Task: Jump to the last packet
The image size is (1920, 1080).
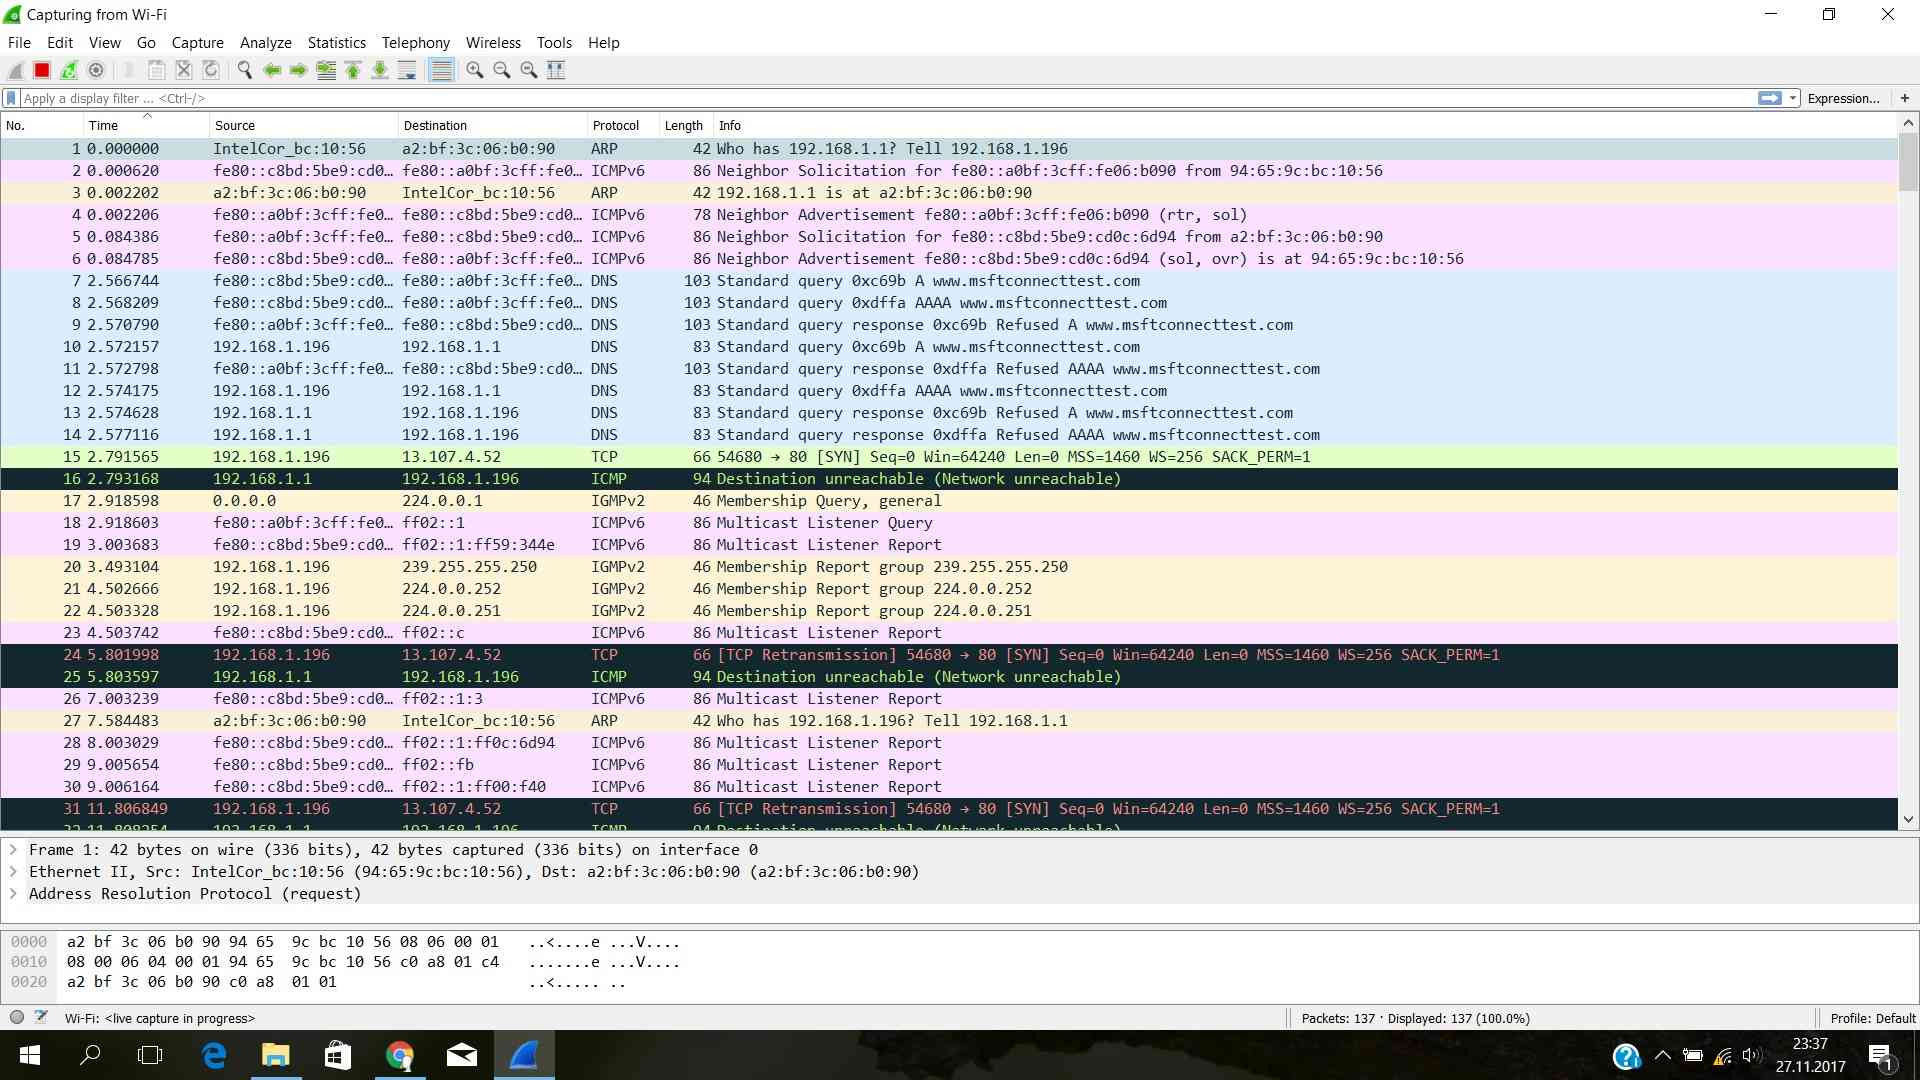Action: click(380, 70)
